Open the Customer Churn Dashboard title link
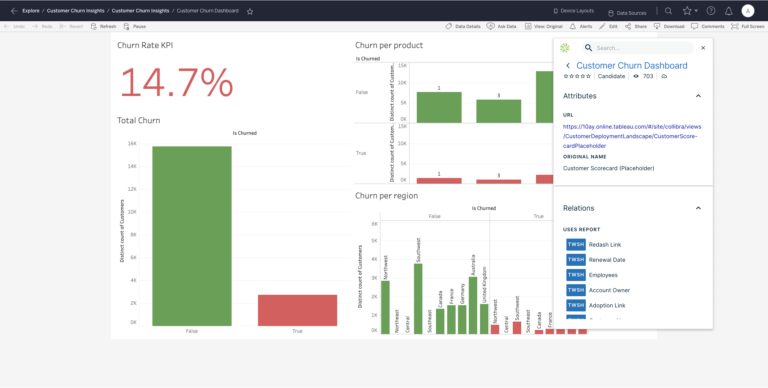Screen dimensions: 768x388 point(632,66)
